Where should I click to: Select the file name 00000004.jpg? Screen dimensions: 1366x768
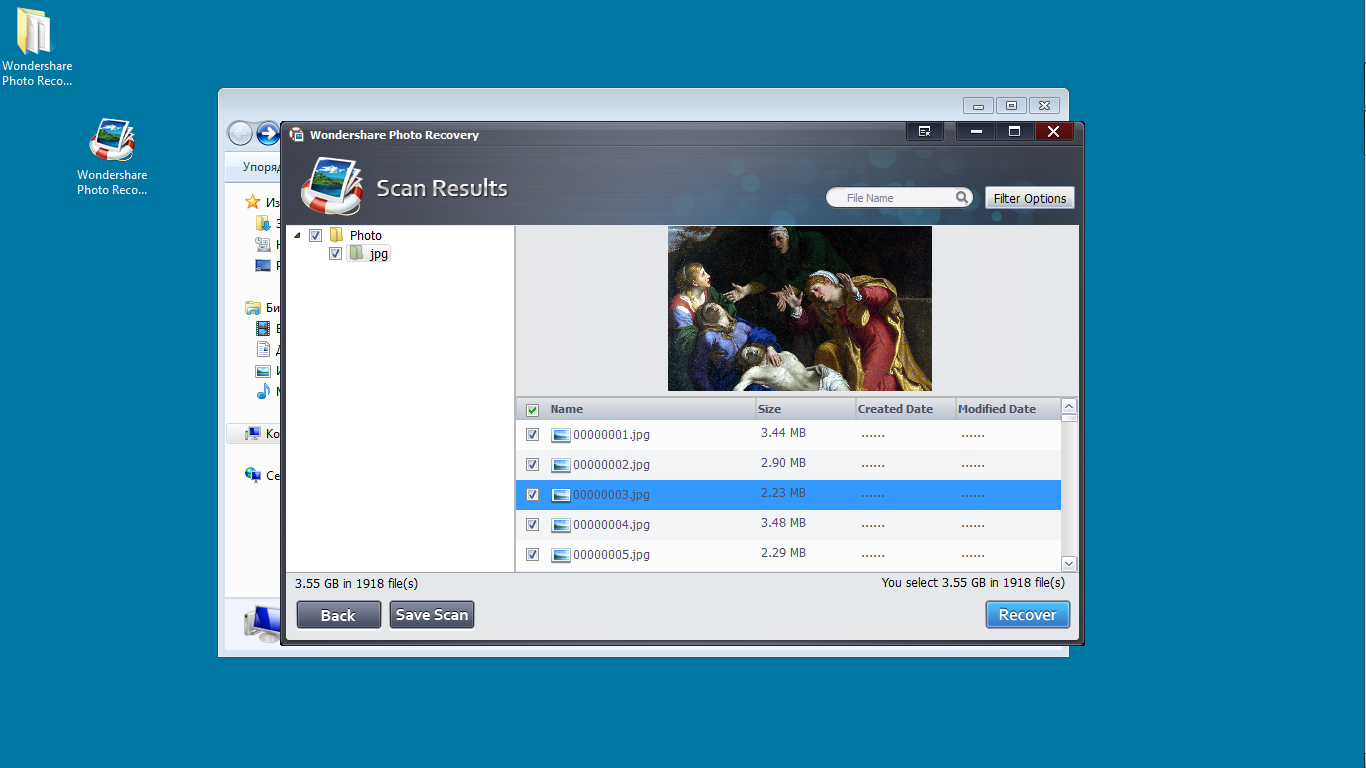click(x=612, y=525)
